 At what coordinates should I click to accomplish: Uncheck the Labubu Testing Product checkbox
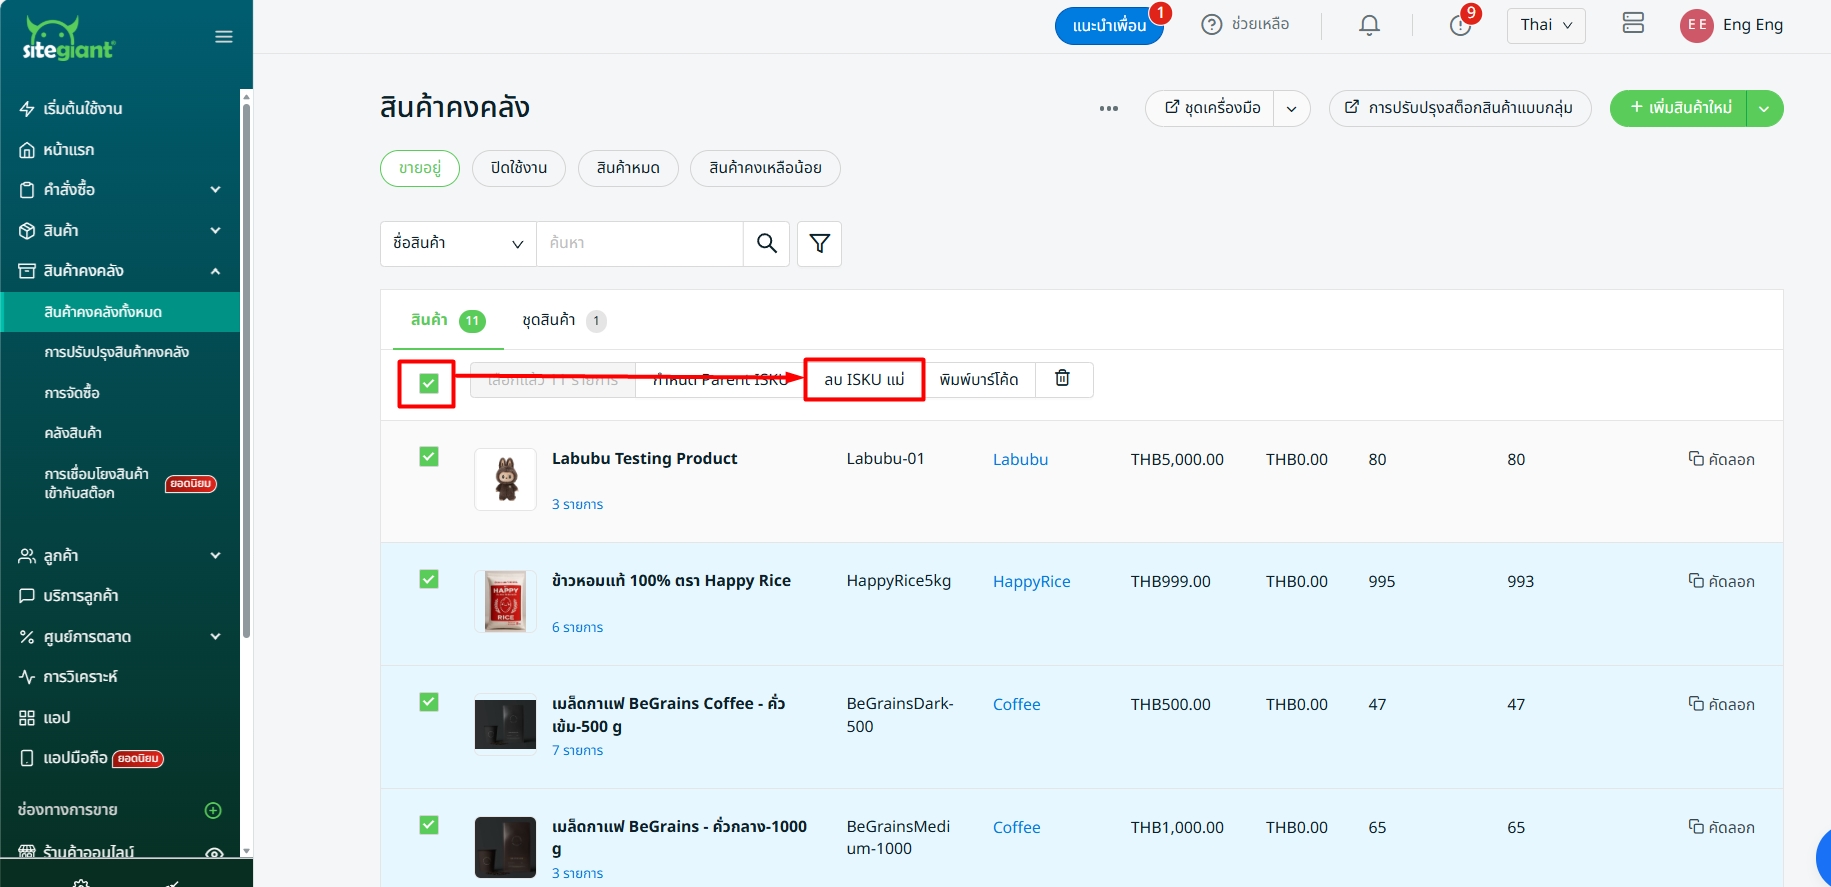[x=428, y=457]
